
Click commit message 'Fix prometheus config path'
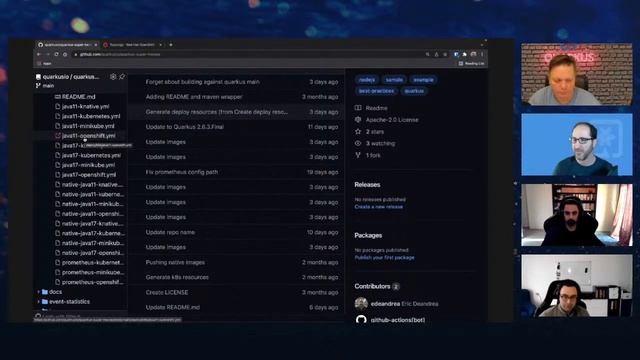tap(182, 172)
